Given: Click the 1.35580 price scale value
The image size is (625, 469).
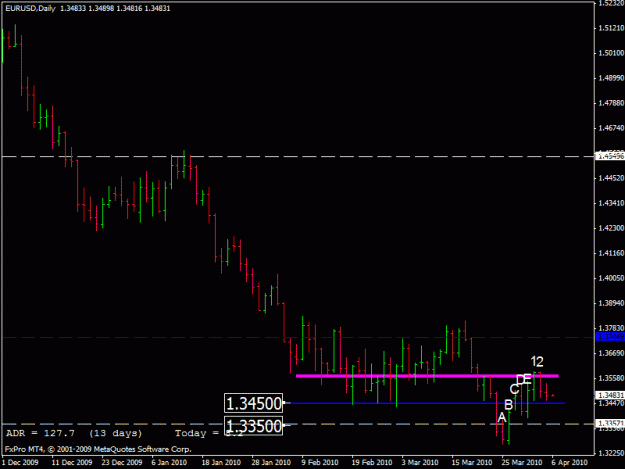Looking at the screenshot, I should point(611,378).
